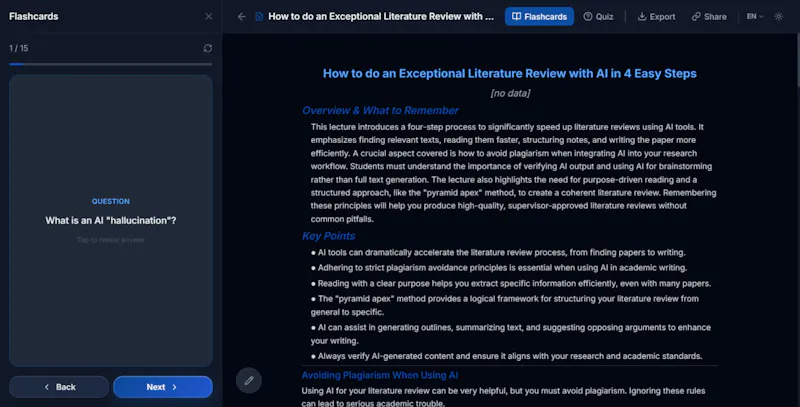
Task: Close the Flashcards side panel
Action: (x=208, y=16)
